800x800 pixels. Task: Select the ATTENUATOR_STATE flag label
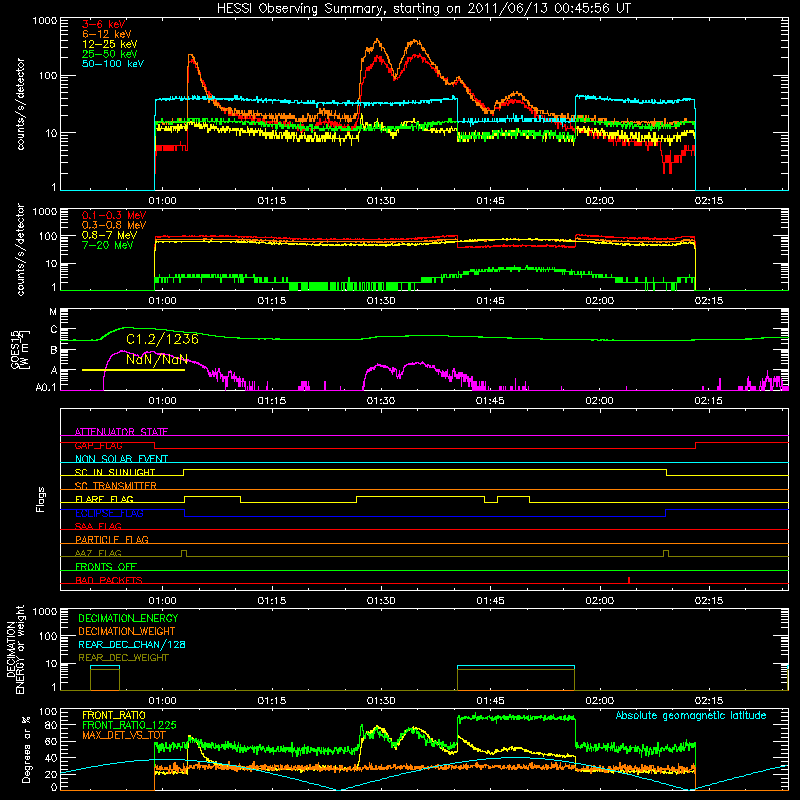click(121, 432)
